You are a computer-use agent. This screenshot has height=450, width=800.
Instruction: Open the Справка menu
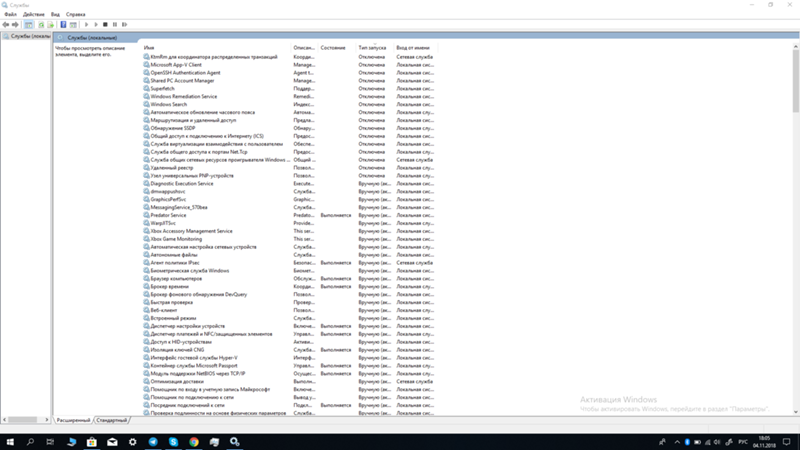(x=76, y=14)
